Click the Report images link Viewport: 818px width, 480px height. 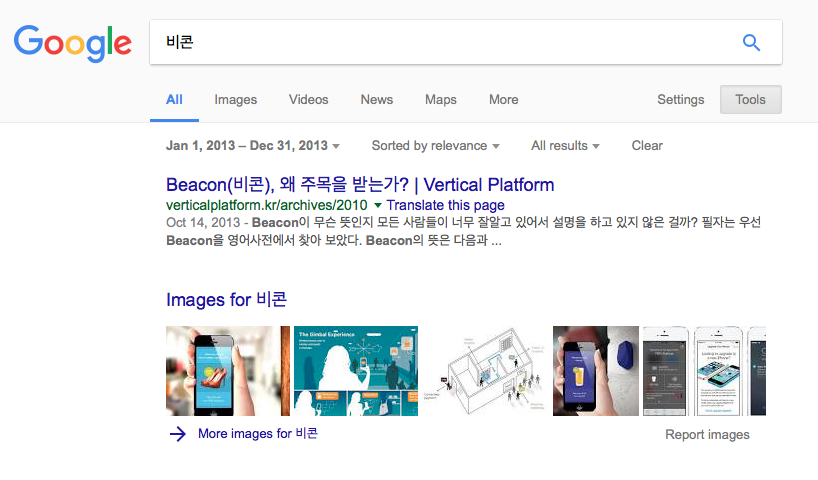coord(707,435)
